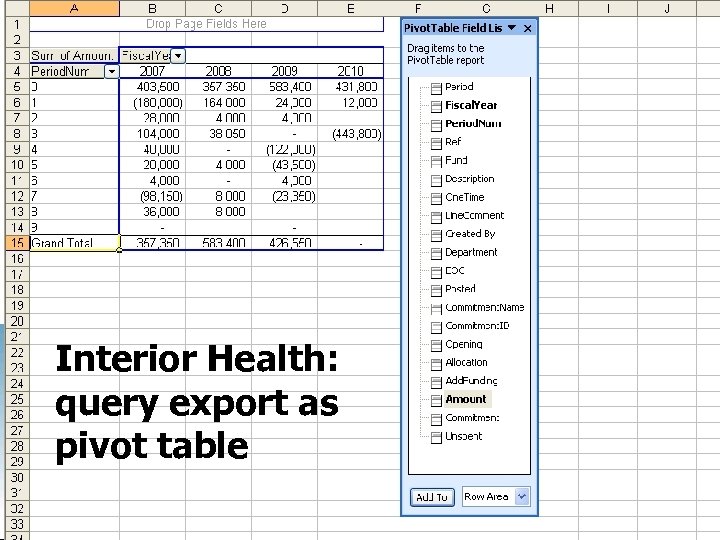Select the Grand Total cell
The width and height of the screenshot is (720, 540).
point(74,243)
